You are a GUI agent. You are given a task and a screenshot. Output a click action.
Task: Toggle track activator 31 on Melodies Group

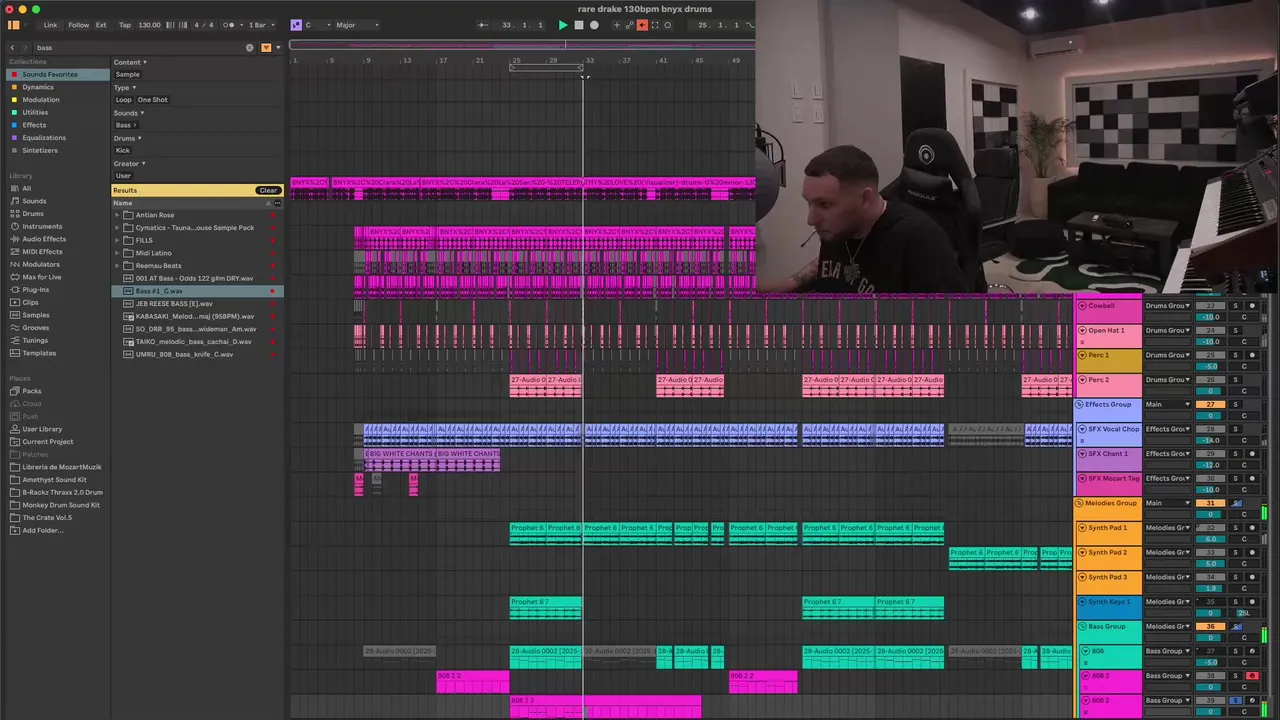[x=1210, y=504]
